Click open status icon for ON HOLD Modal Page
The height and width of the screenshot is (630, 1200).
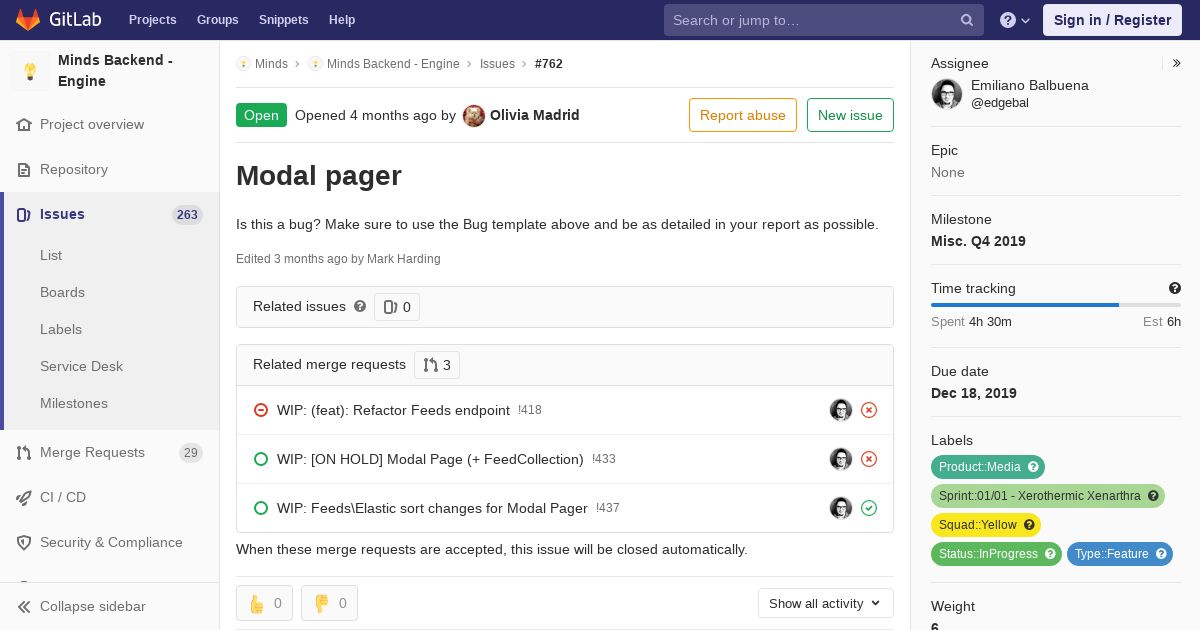[x=261, y=459]
